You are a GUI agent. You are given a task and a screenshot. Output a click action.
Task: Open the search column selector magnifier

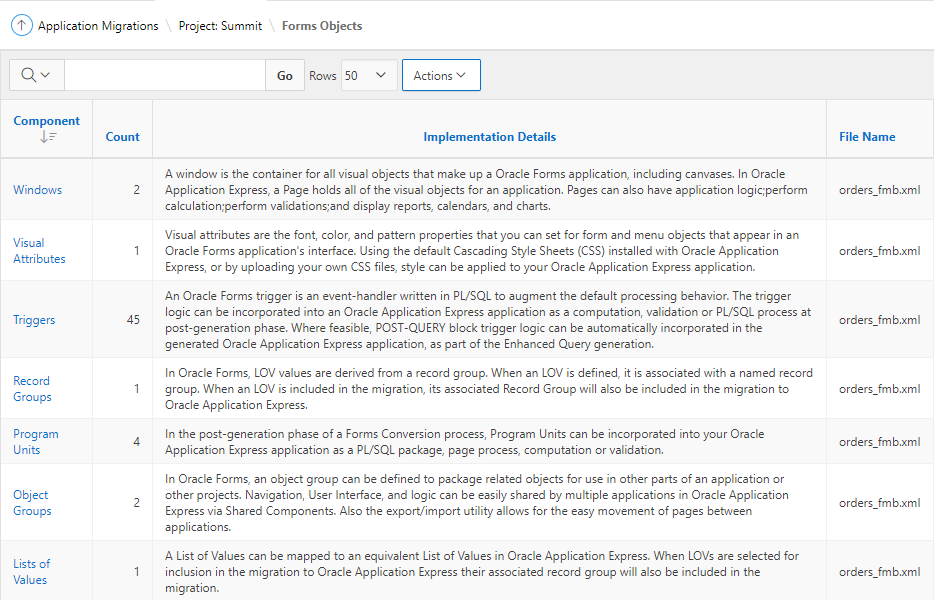[36, 75]
